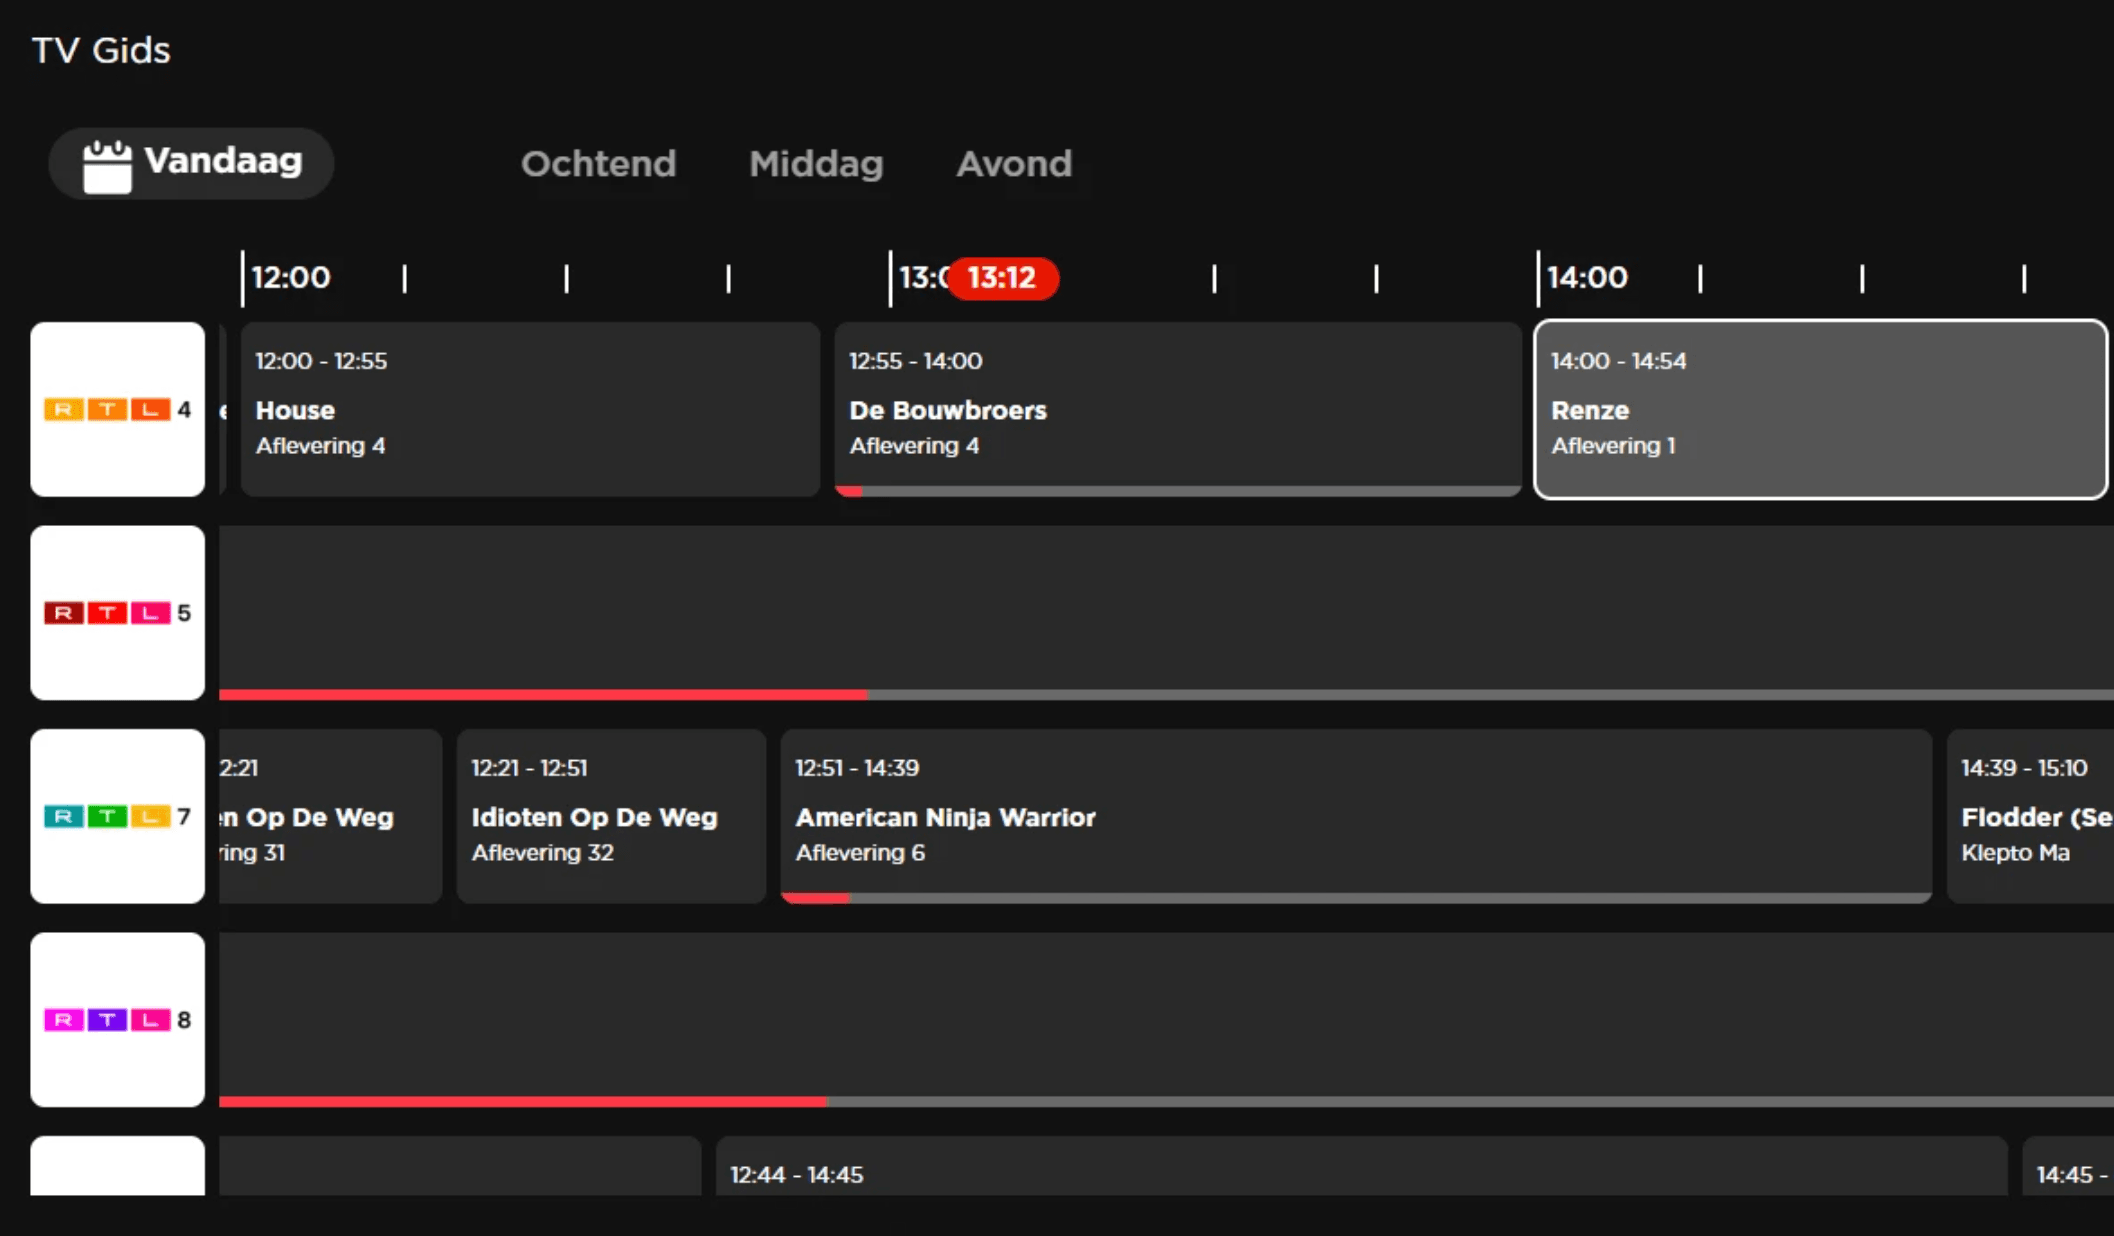Image resolution: width=2114 pixels, height=1236 pixels.
Task: Click the calendar icon beside Vandaag
Action: [x=107, y=165]
